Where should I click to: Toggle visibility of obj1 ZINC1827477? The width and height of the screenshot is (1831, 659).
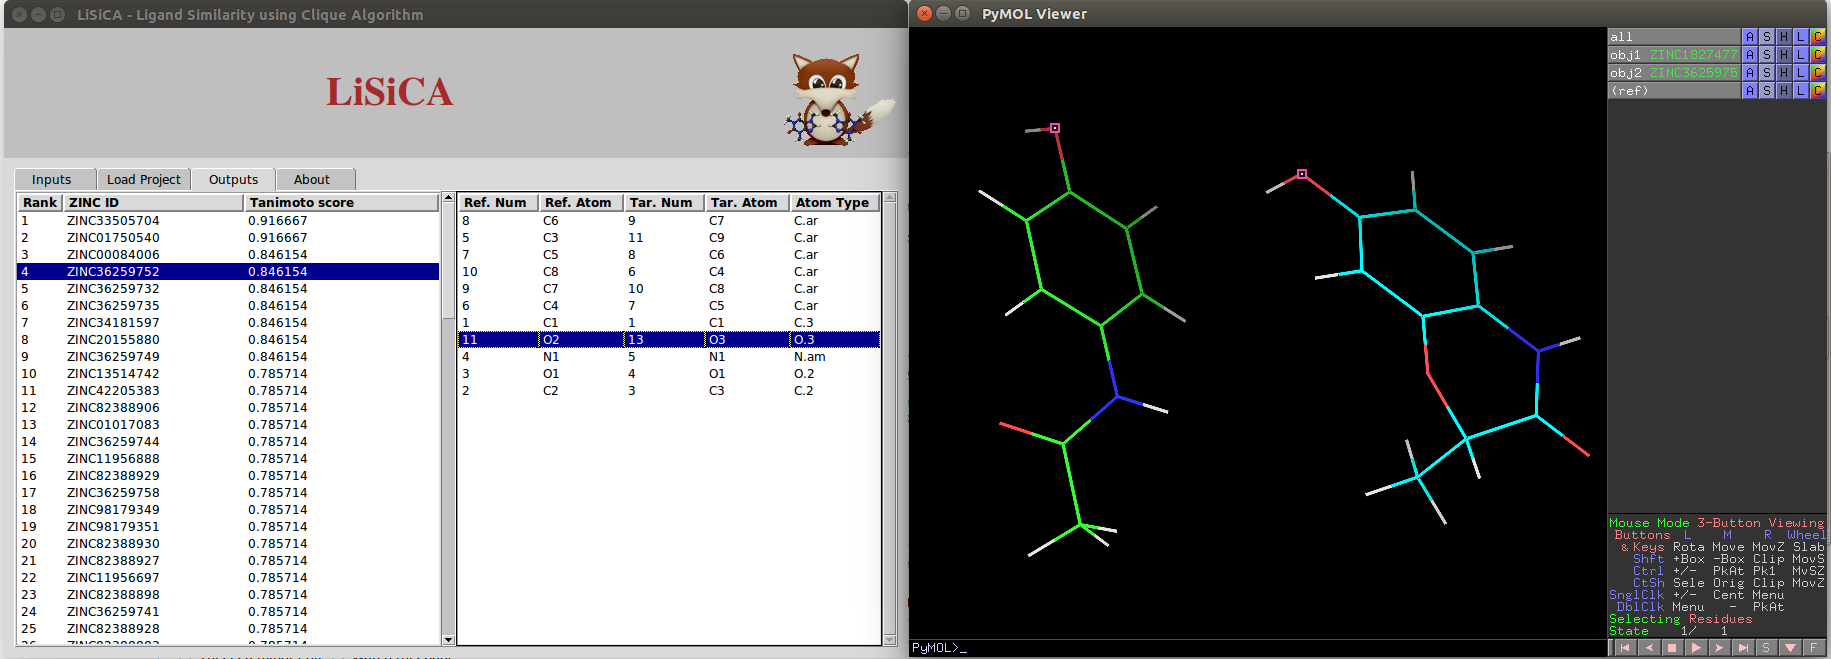tap(1673, 55)
